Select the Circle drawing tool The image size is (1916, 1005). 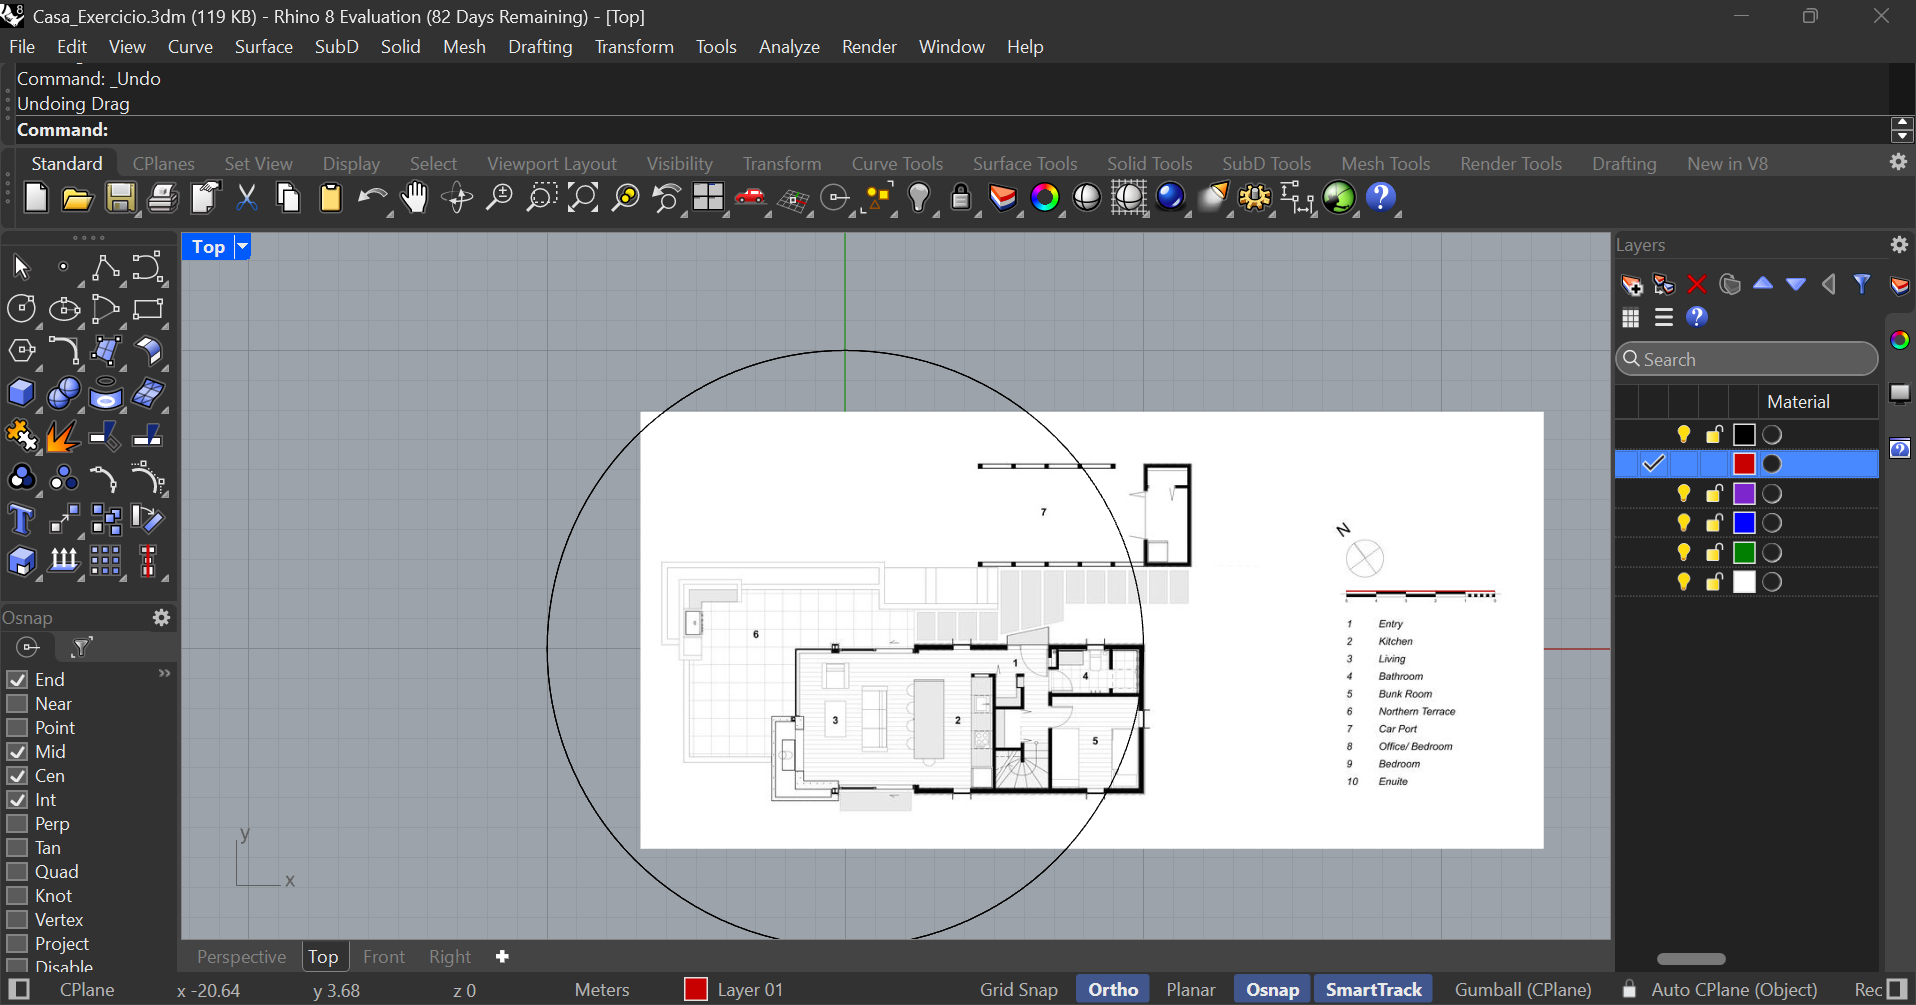(21, 309)
